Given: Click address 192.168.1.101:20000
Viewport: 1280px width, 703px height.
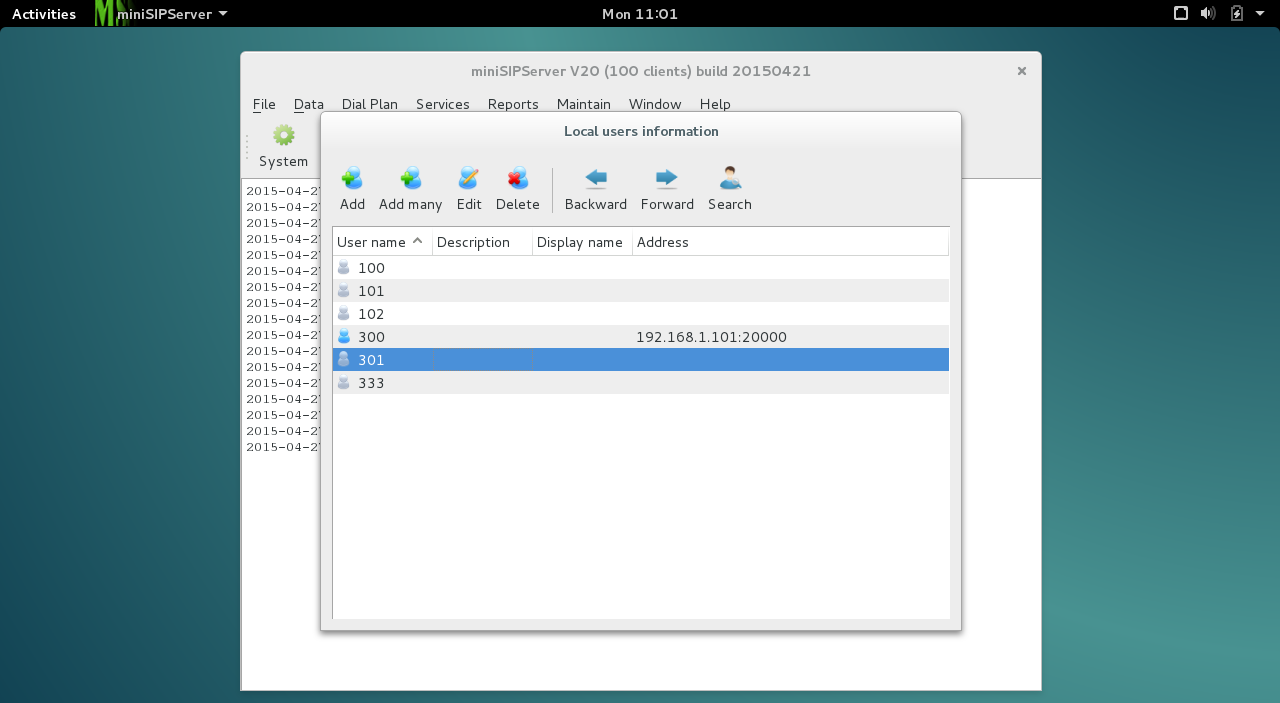Looking at the screenshot, I should [x=711, y=337].
